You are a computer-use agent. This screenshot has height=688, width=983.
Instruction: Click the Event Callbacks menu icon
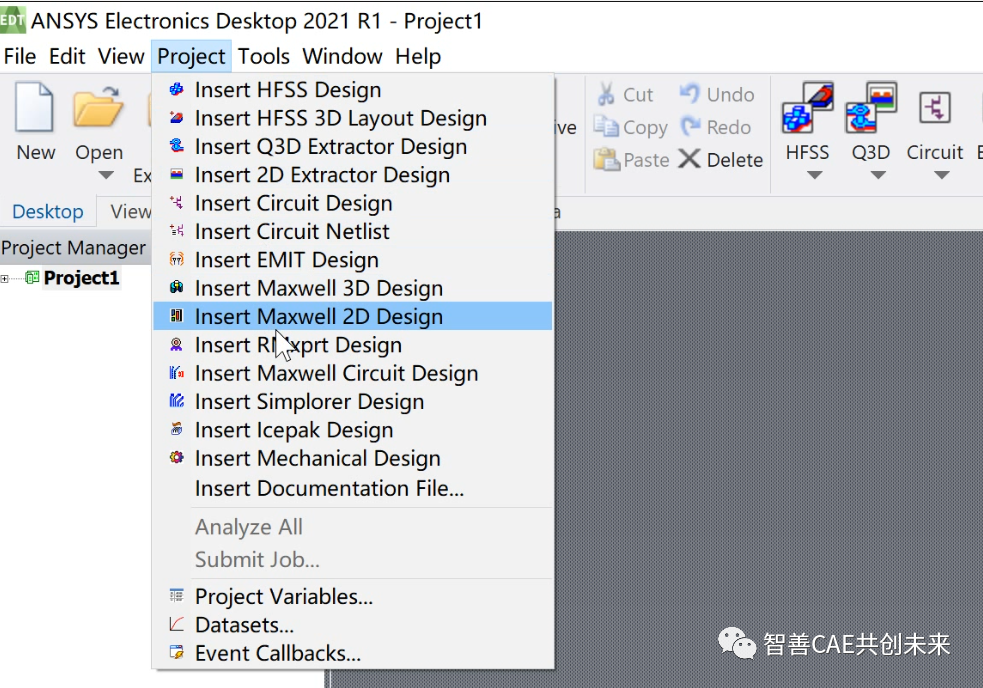[x=177, y=652]
